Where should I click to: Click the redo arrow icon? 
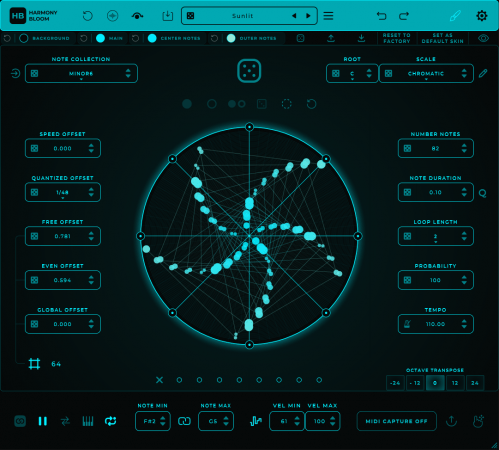point(404,16)
